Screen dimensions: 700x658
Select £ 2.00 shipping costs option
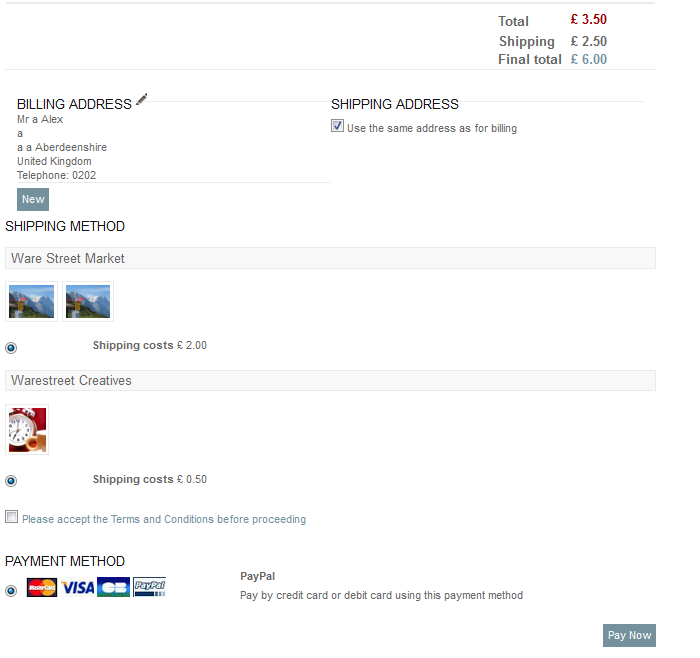pos(11,348)
